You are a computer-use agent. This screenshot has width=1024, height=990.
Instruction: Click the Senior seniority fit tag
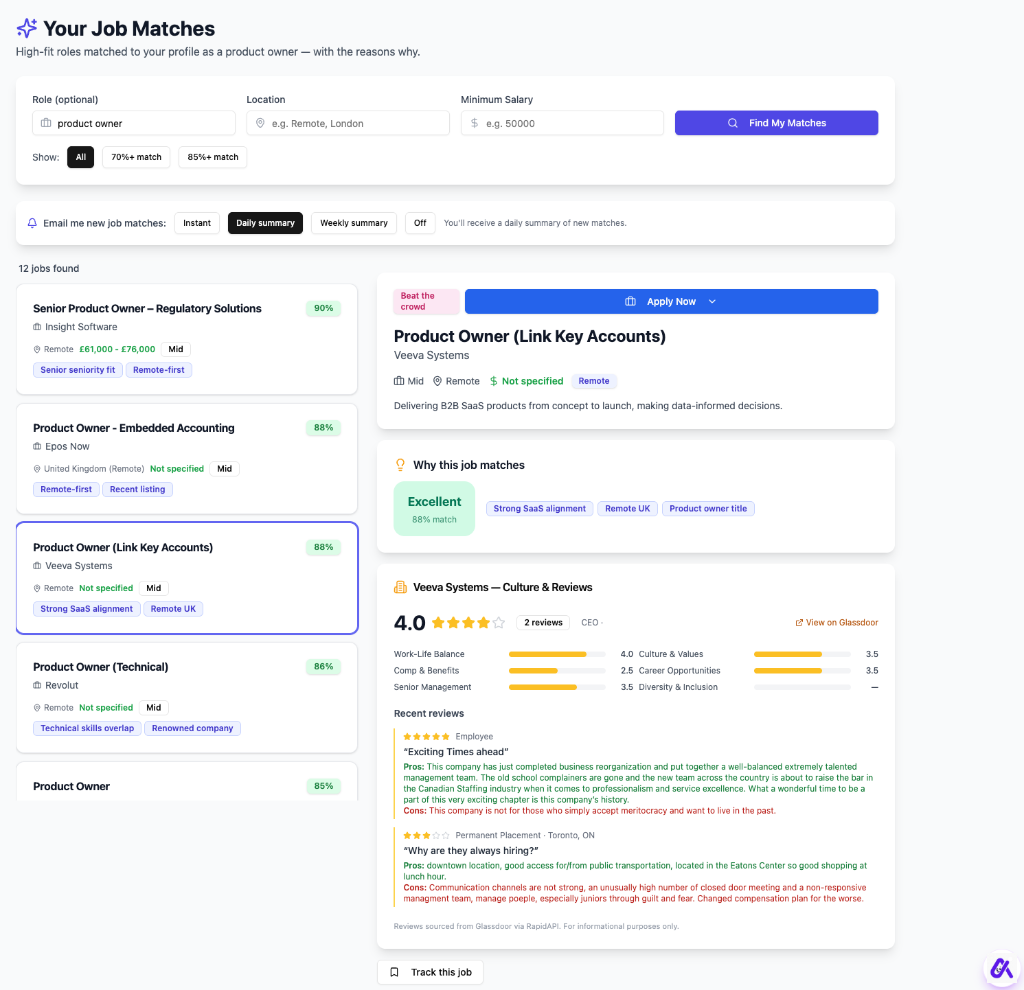pyautogui.click(x=78, y=370)
